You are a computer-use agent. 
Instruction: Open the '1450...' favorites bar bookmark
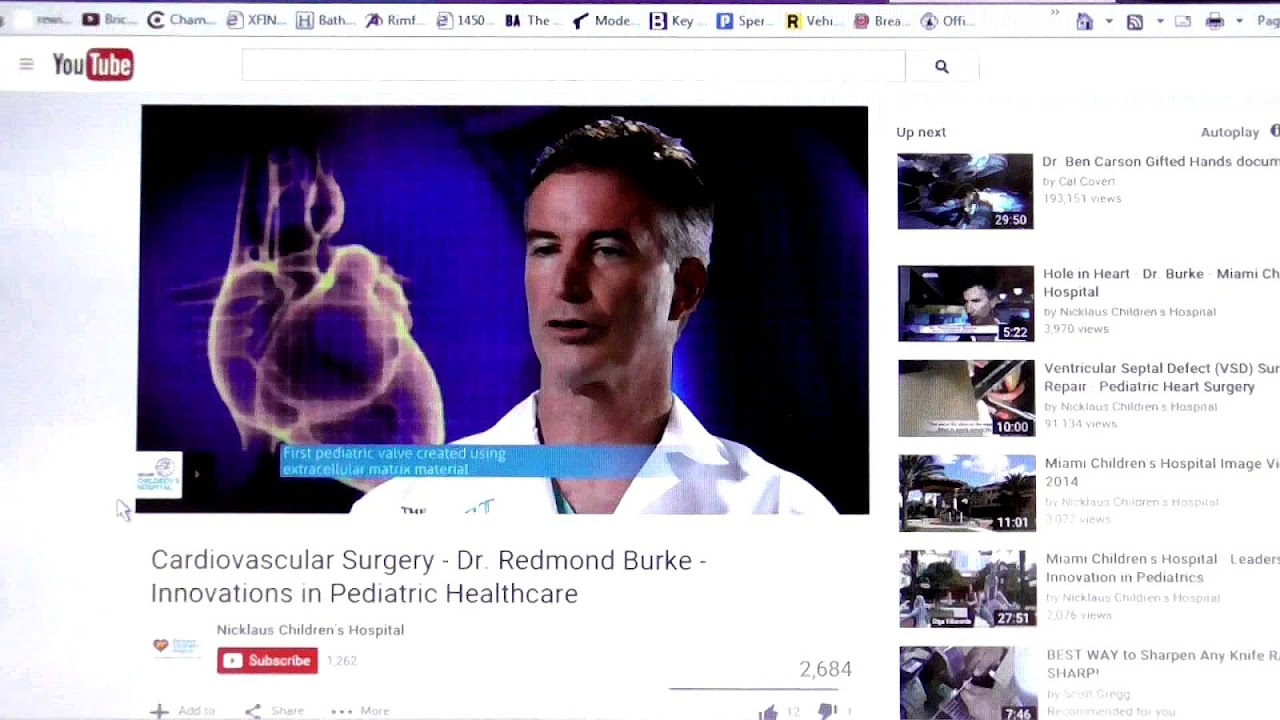coord(464,20)
